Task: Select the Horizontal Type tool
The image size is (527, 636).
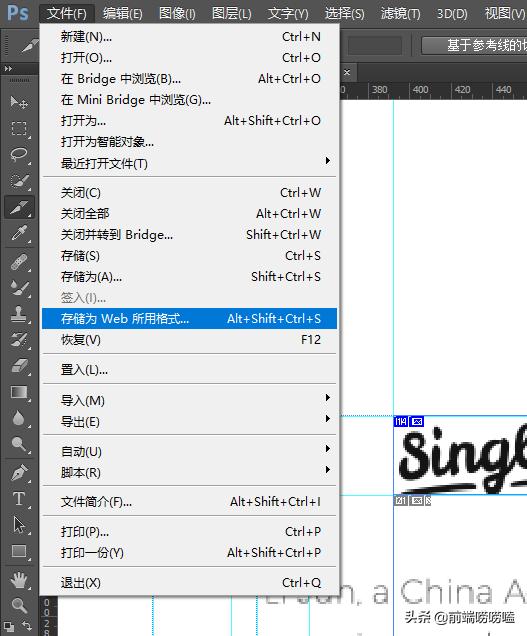Action: click(19, 498)
